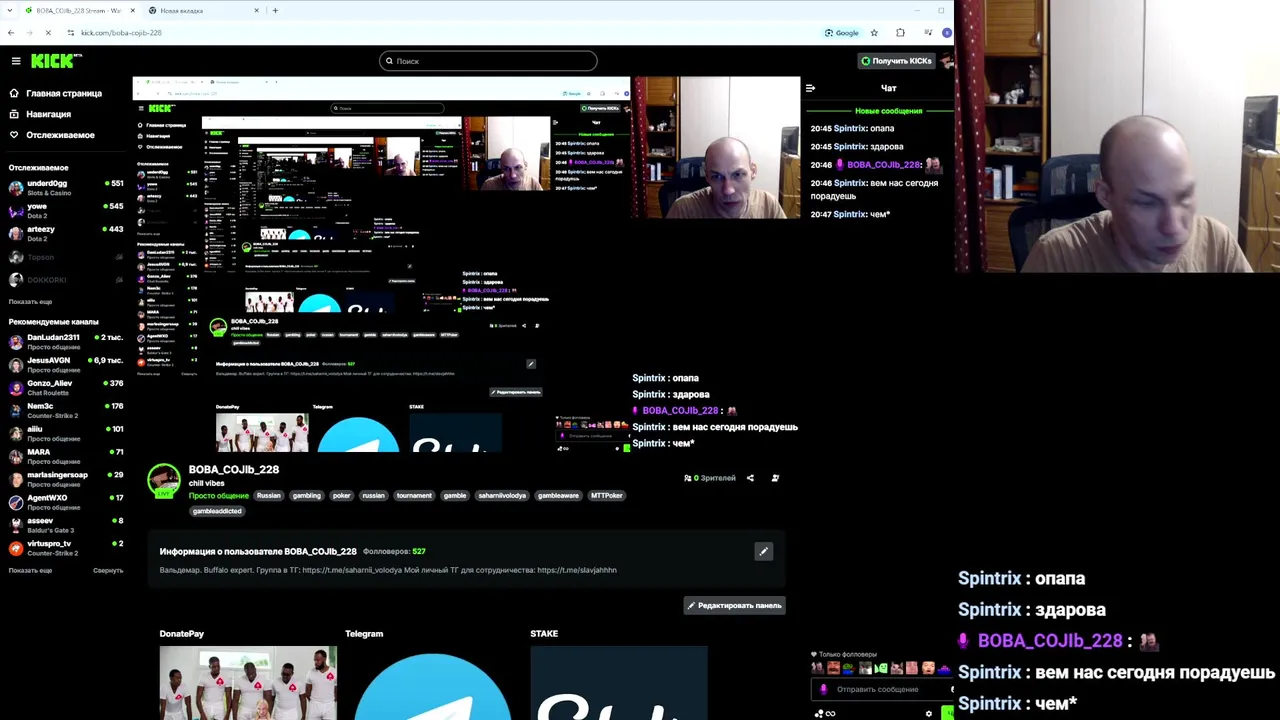Open the Google lens chip in address bar
The height and width of the screenshot is (720, 1280).
pos(842,33)
